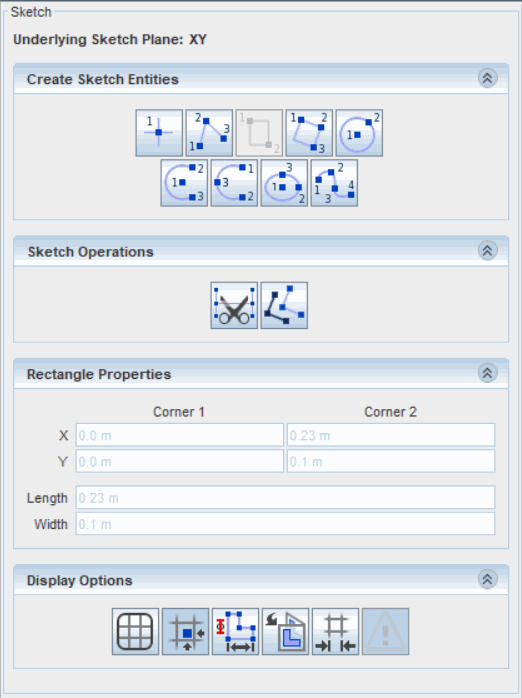Screen dimensions: 522x698
Task: Activate the trim scissors operation
Action: pyautogui.click(x=234, y=305)
